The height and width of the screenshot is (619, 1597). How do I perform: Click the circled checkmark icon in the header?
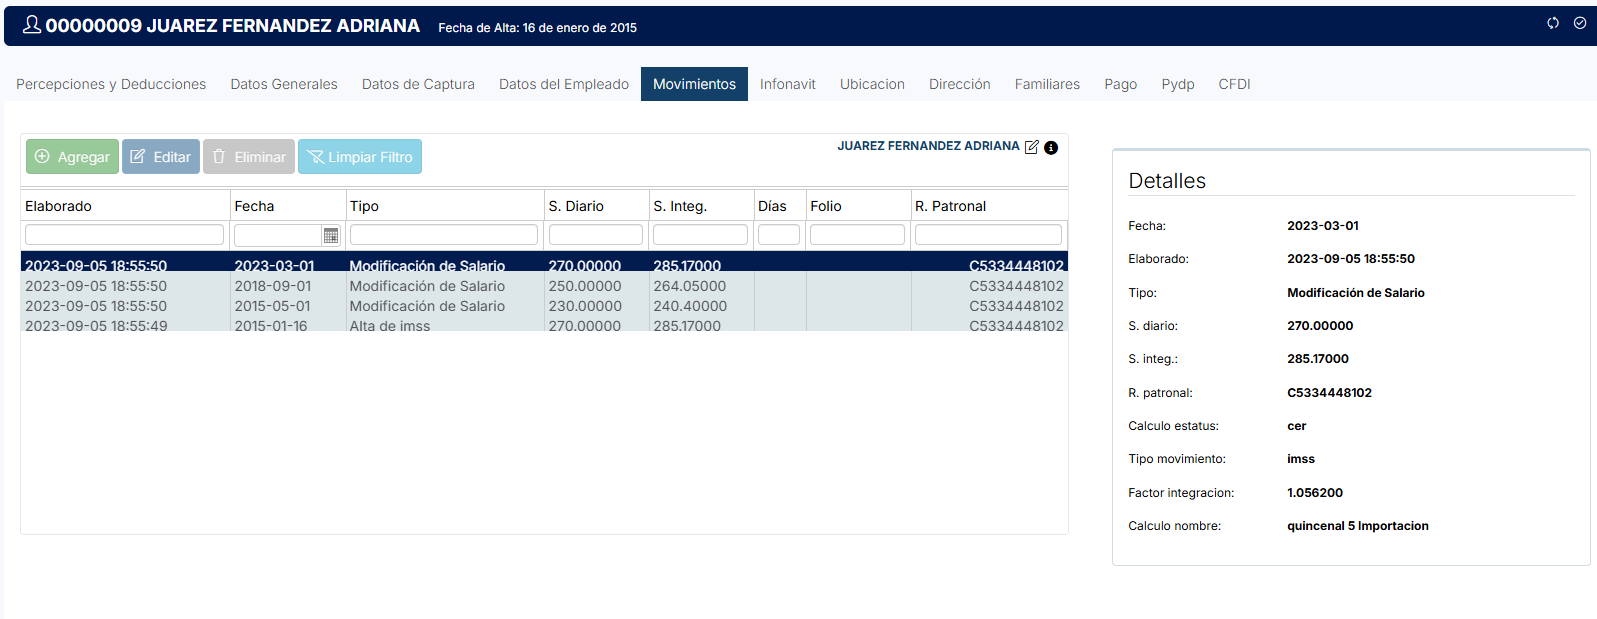coord(1580,23)
